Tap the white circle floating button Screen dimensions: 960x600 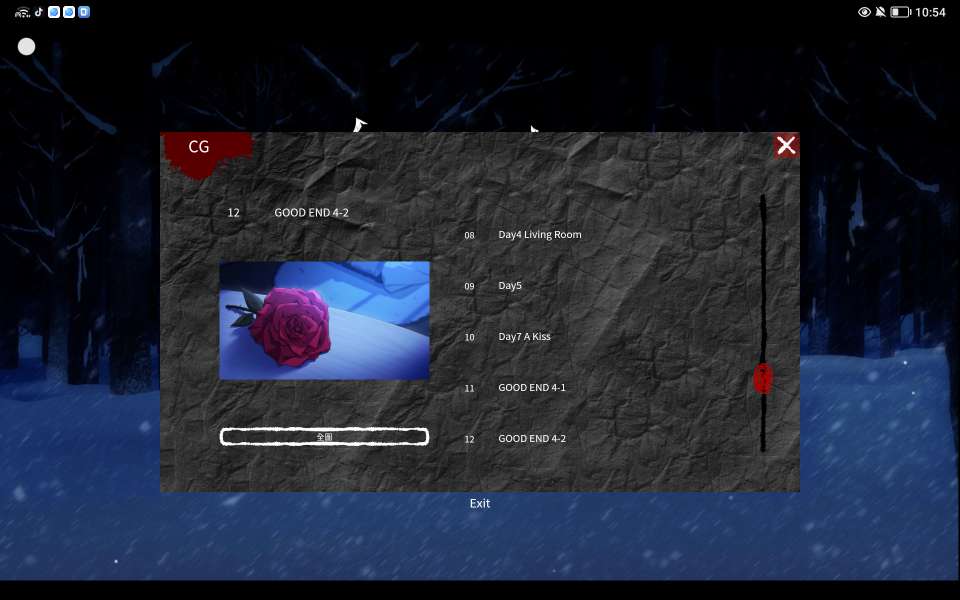click(26, 47)
